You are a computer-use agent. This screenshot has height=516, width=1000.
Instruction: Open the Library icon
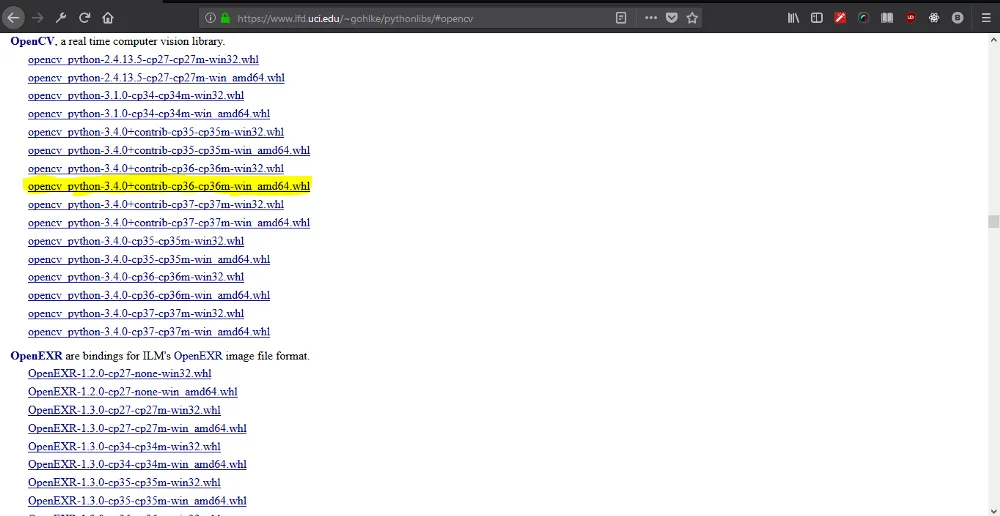[x=793, y=18]
